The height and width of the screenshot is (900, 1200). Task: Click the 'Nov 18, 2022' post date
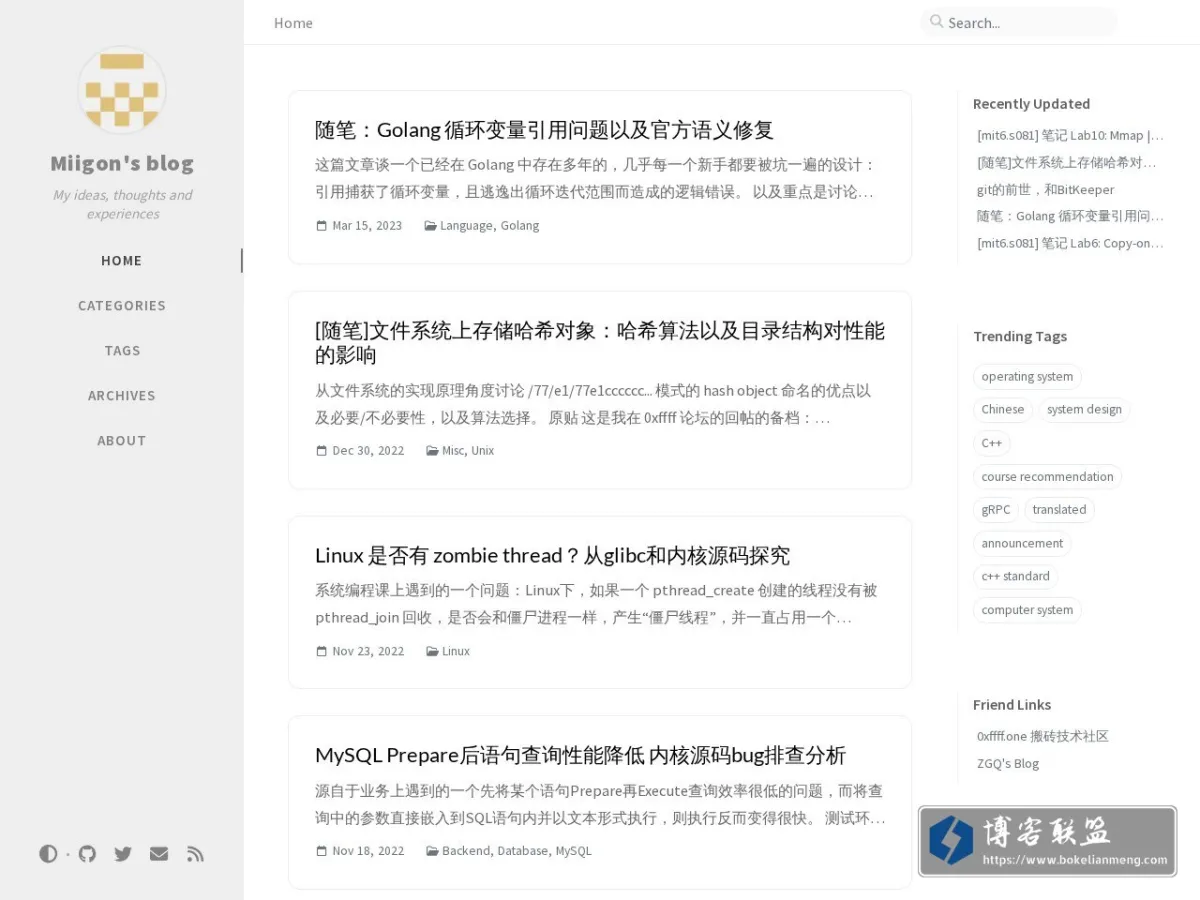[x=368, y=851]
